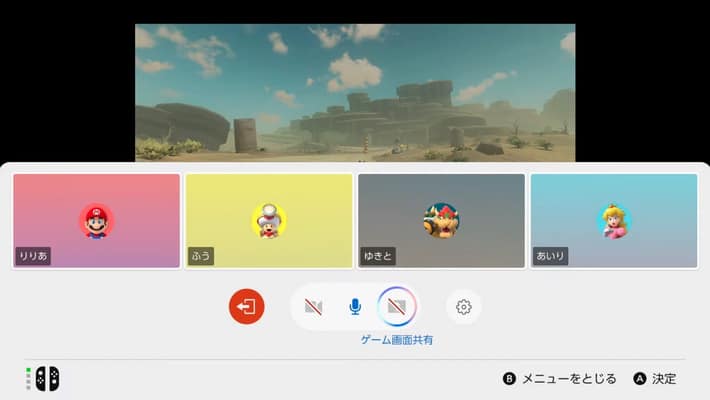Select the ふう name label
Screen dimensions: 710x400
pos(201,256)
